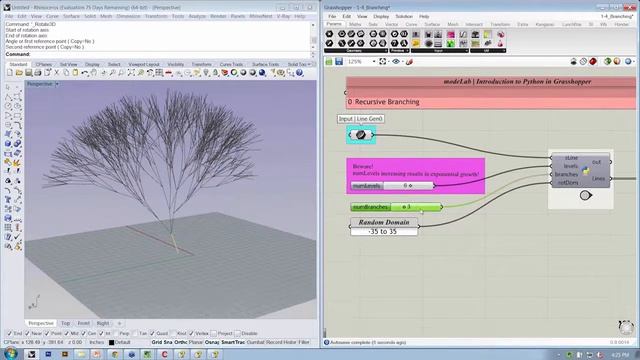640x360 pixels.
Task: Click the Undo arrow icon in Rhino toolbar
Action: point(84,73)
